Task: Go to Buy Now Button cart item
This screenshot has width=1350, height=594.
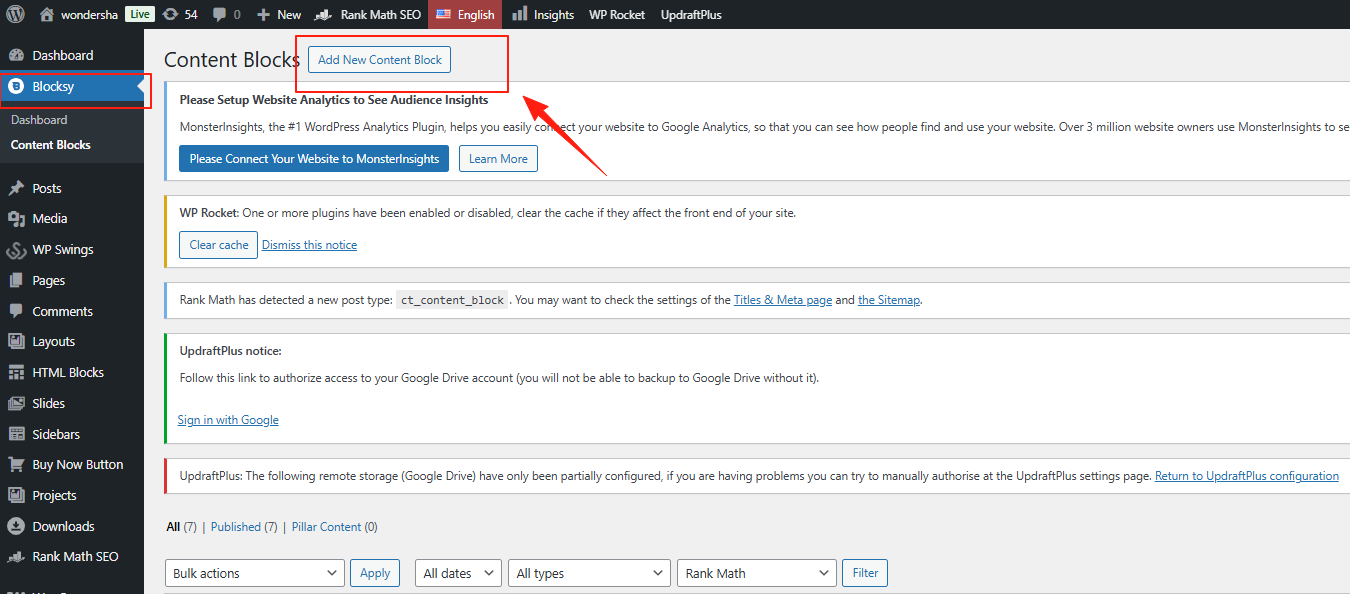Action: point(77,464)
